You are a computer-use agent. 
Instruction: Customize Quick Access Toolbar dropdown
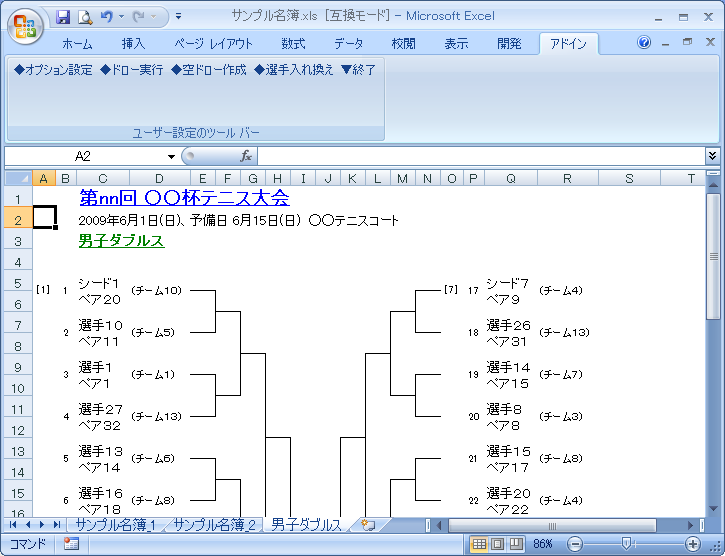pos(178,17)
